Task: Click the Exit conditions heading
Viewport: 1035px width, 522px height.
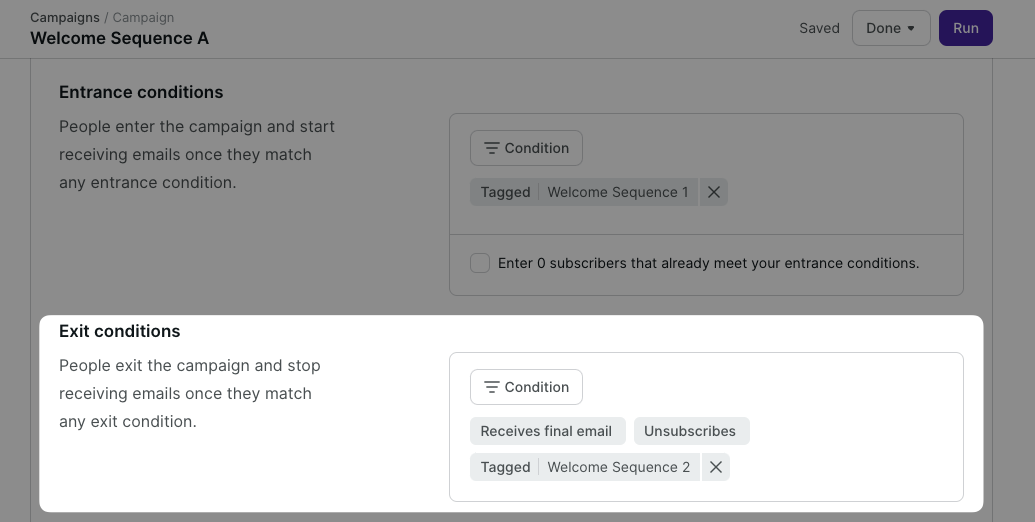Action: [120, 331]
